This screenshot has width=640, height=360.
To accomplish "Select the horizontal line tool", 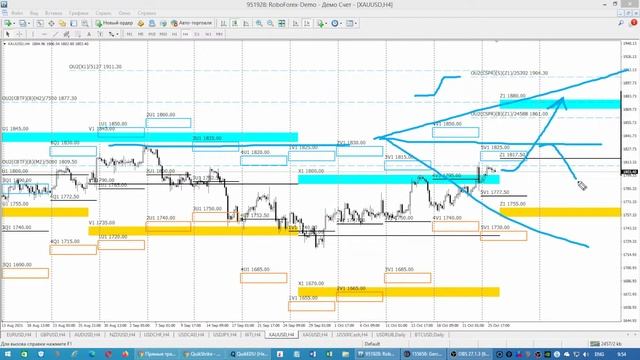I will click(x=44, y=34).
